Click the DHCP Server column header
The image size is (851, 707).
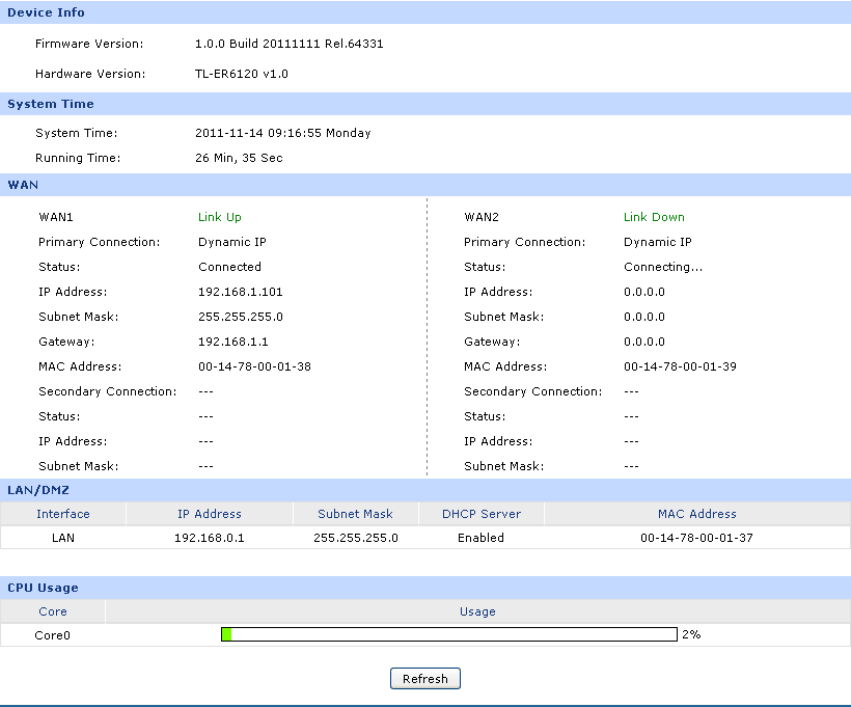pyautogui.click(x=481, y=514)
